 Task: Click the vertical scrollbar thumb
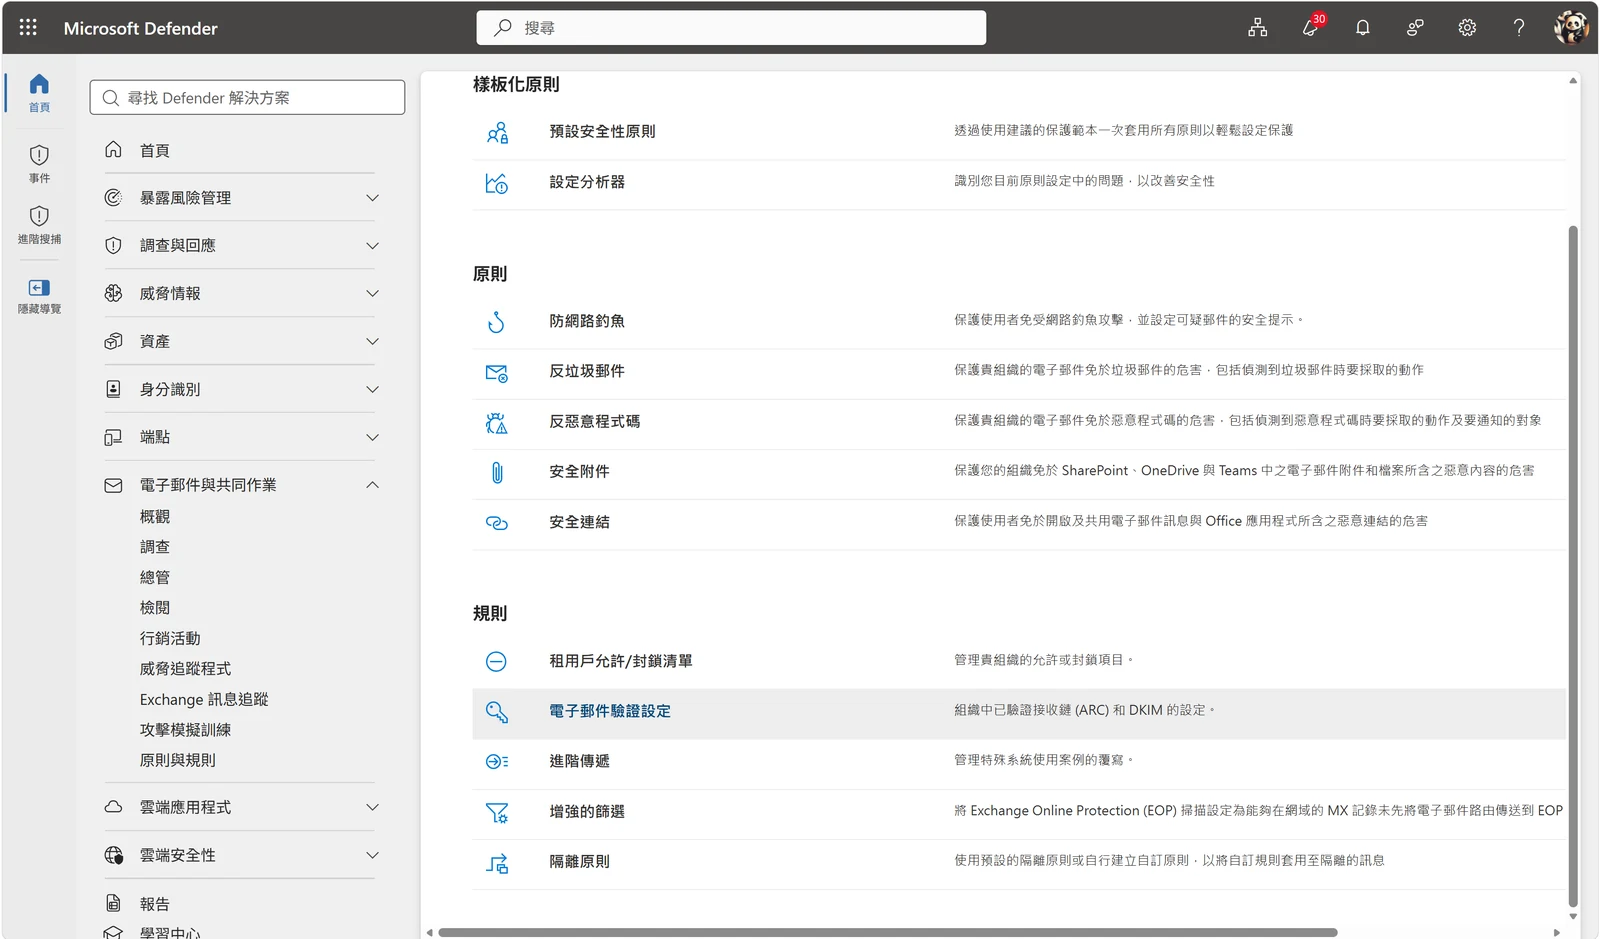1573,565
